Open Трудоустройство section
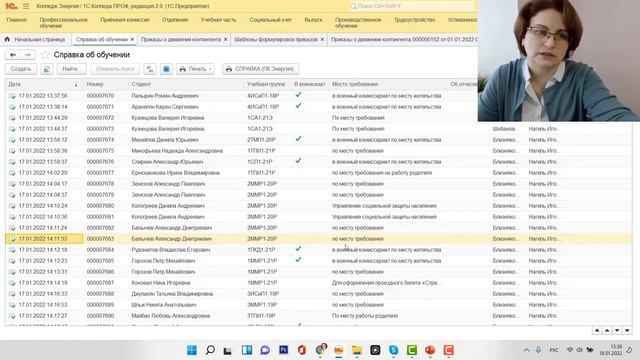This screenshot has height=360, width=640. point(414,20)
